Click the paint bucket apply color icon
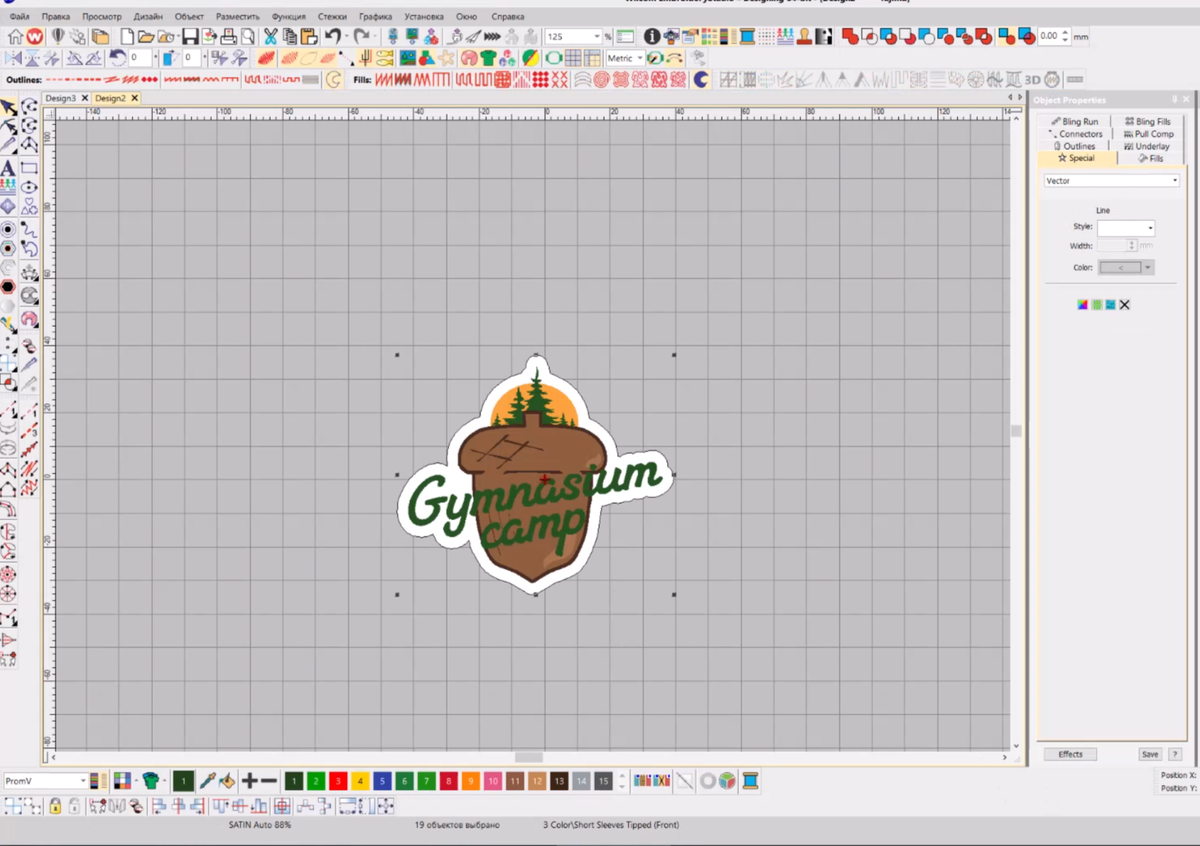Viewport: 1200px width, 846px height. pyautogui.click(x=227, y=781)
